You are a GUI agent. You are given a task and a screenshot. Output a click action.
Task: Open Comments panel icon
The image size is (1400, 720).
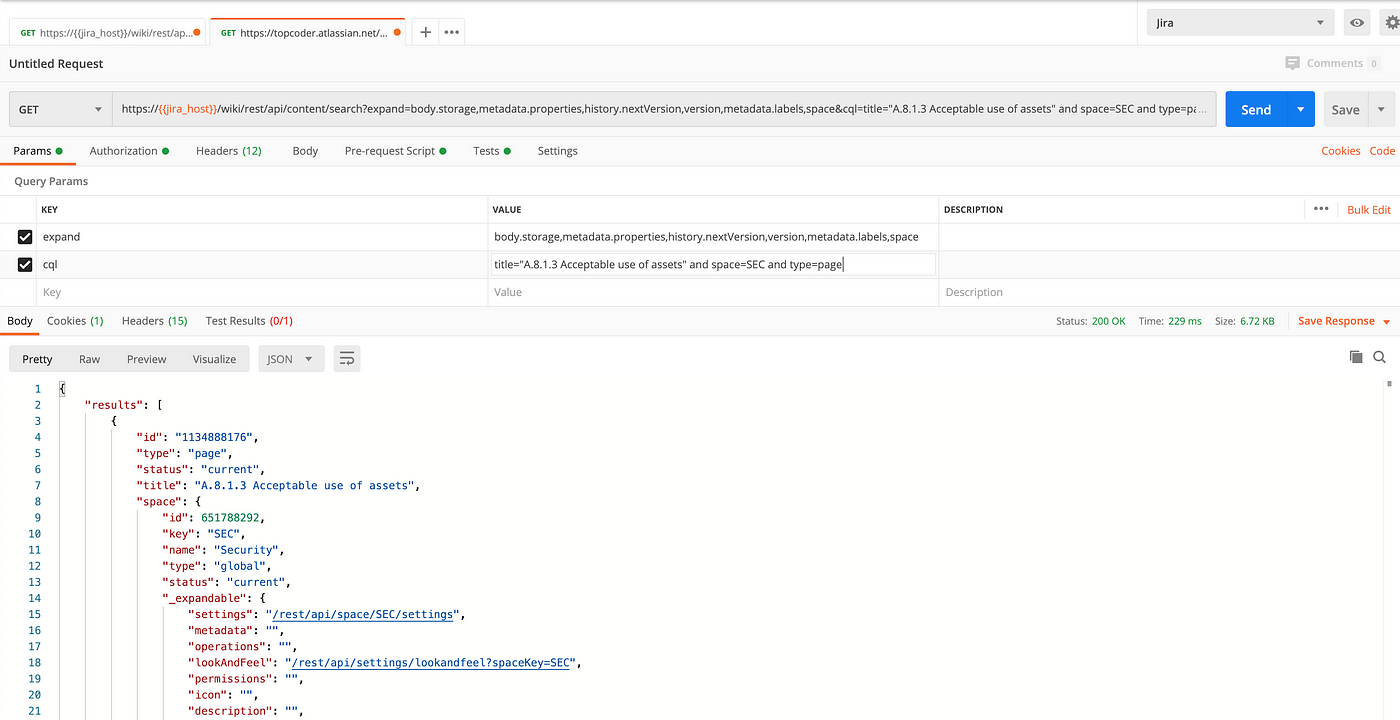[1292, 63]
